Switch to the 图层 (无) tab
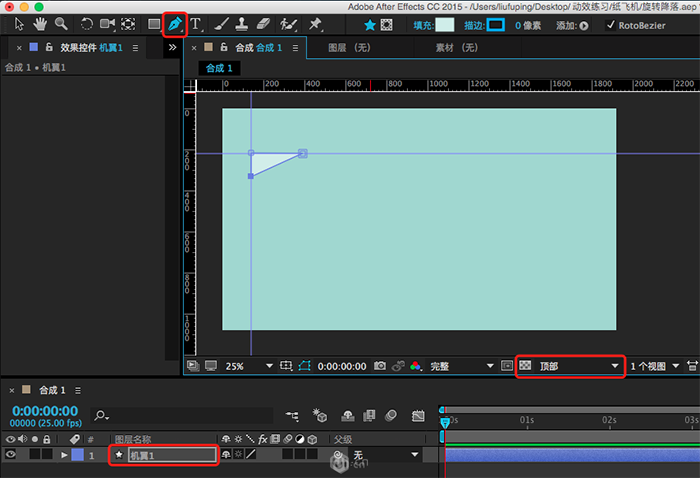The height and width of the screenshot is (478, 700). [349, 48]
